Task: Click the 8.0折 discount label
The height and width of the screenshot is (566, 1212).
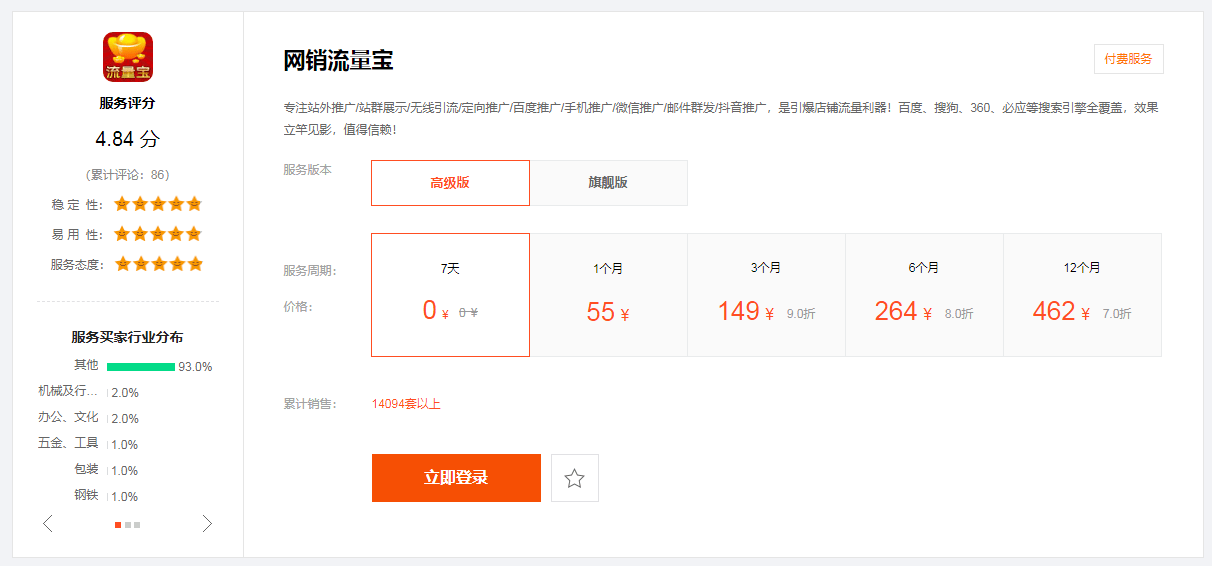Action: (x=959, y=313)
